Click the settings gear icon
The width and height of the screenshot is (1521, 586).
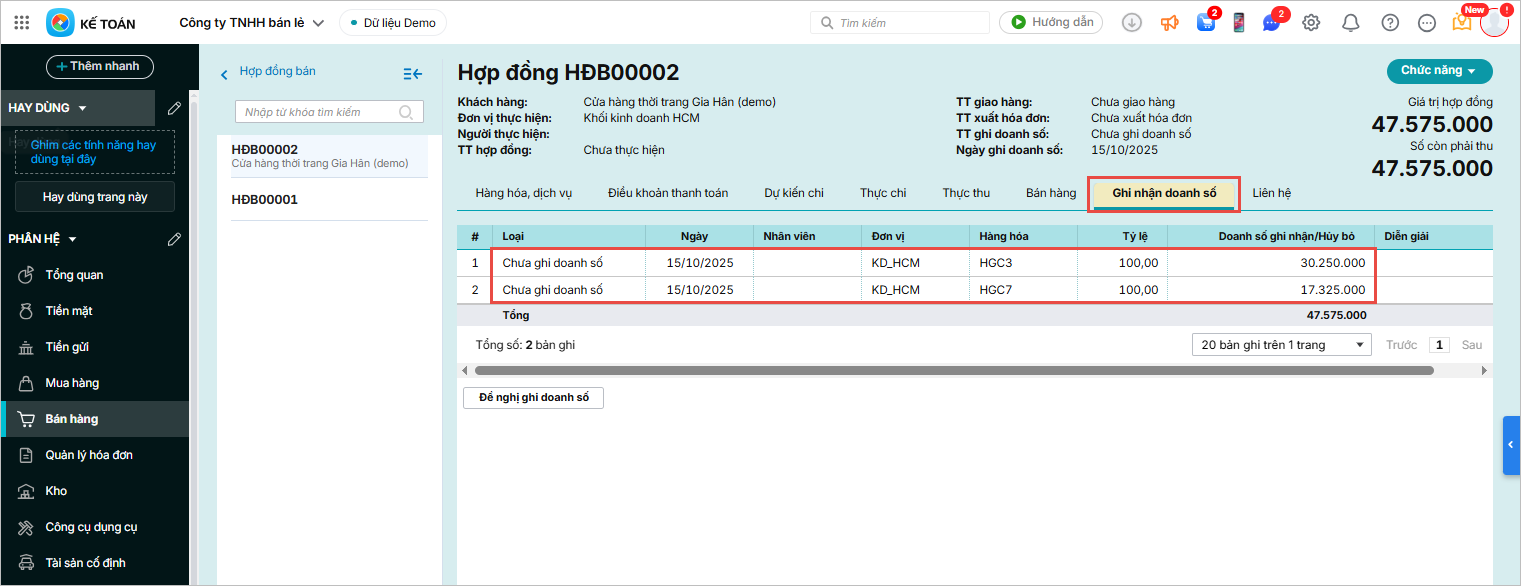(x=1311, y=22)
